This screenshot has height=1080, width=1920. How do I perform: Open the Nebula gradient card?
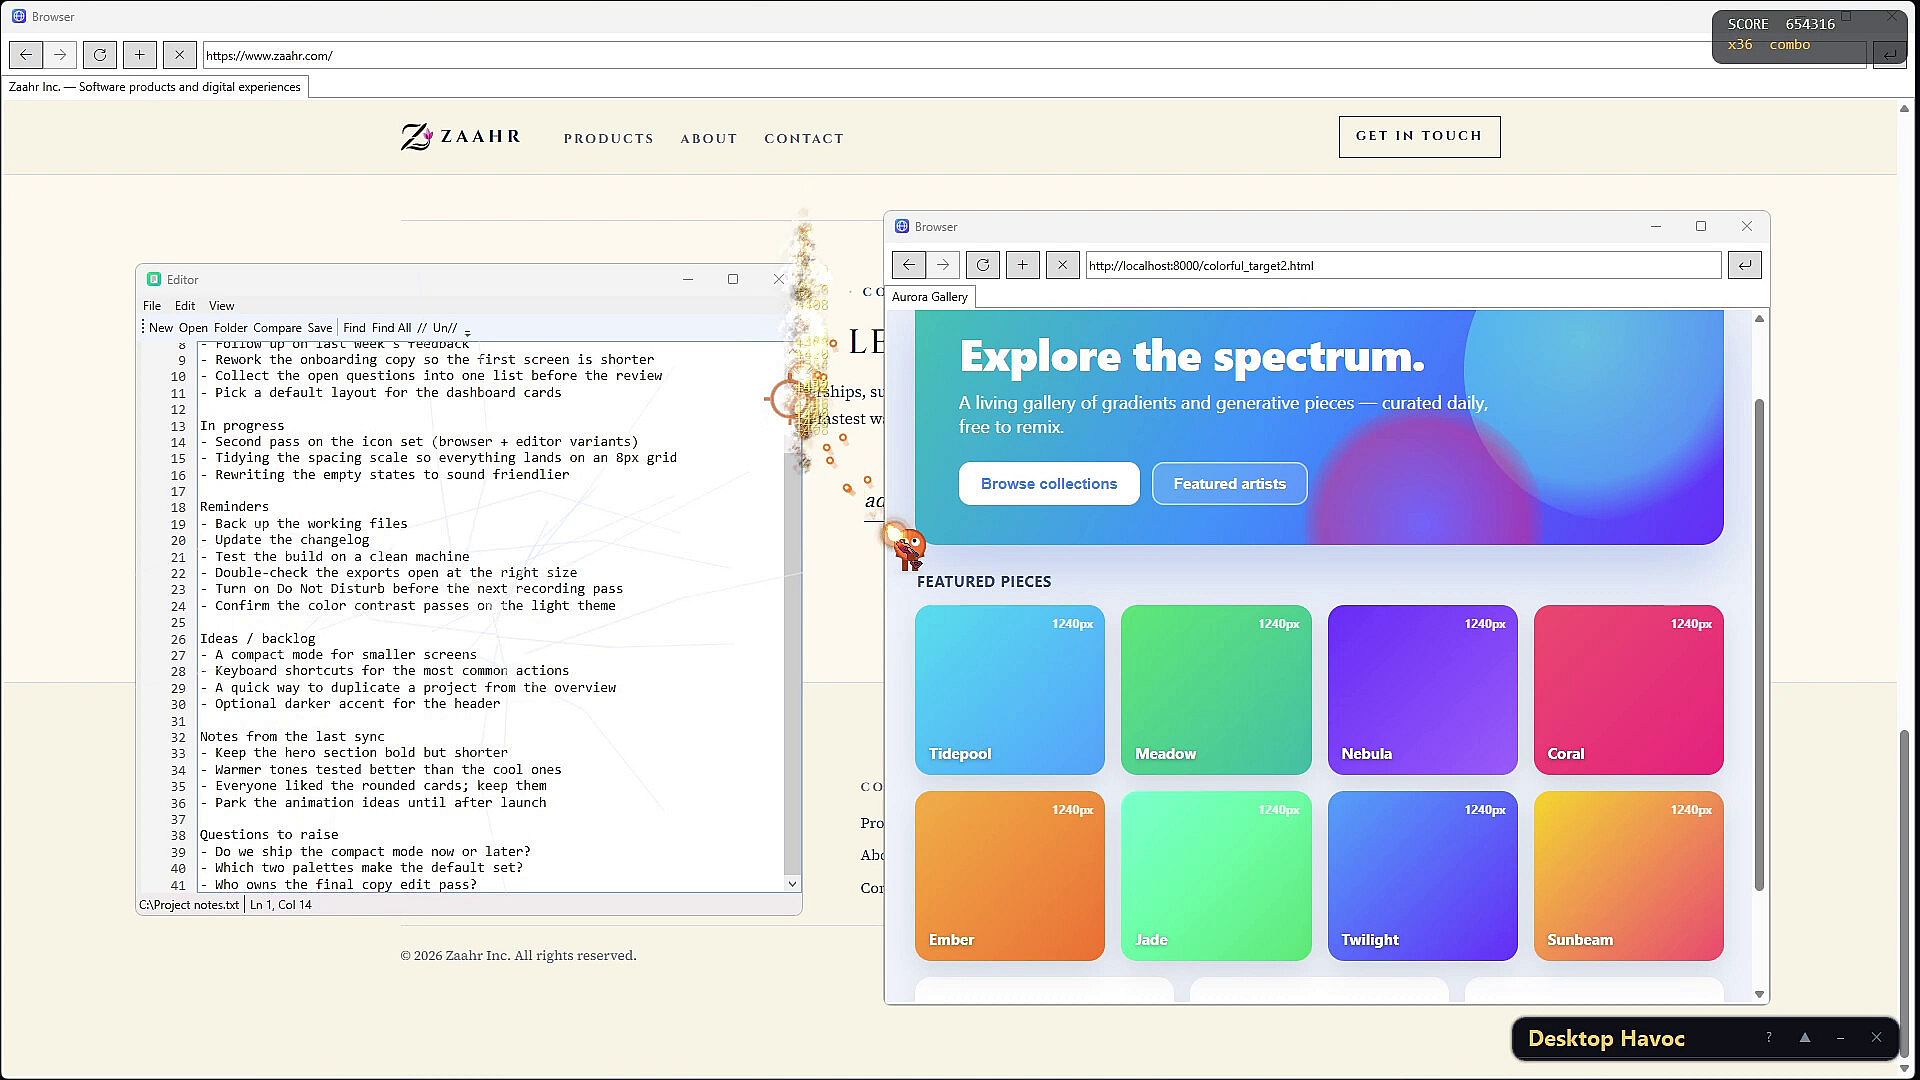click(1423, 690)
